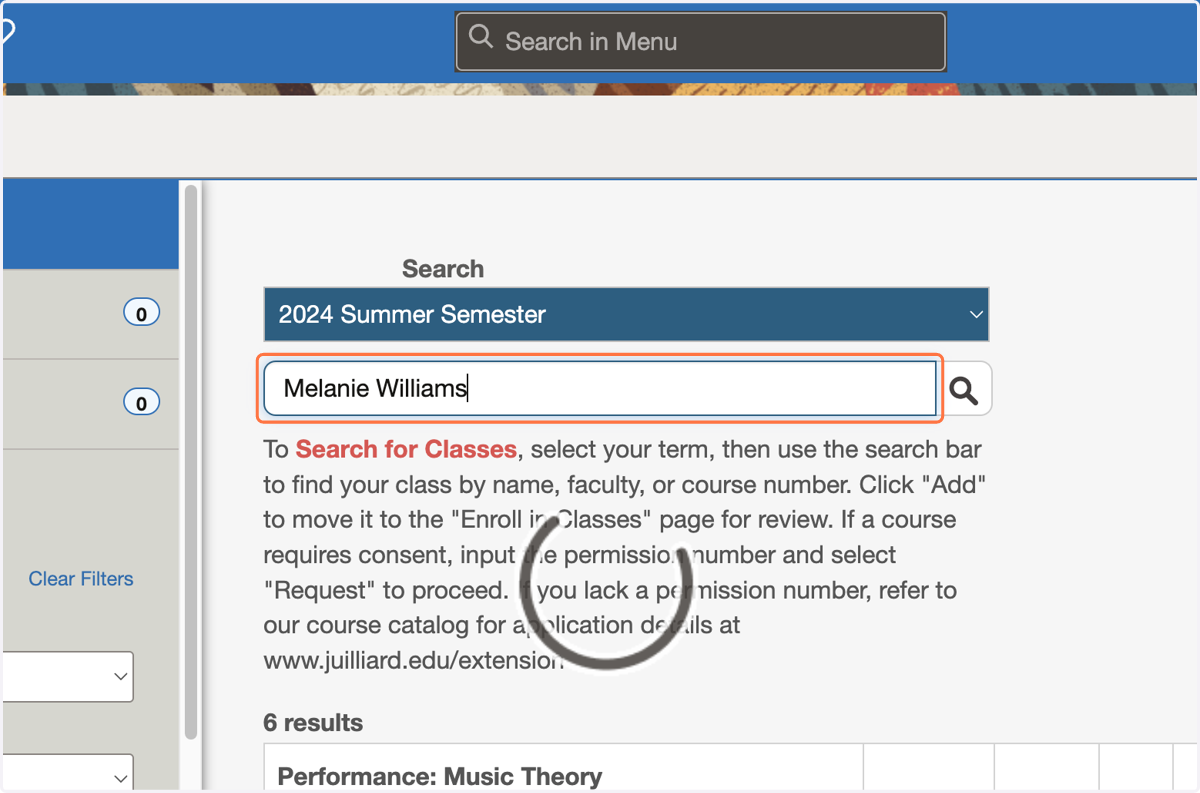The width and height of the screenshot is (1200, 793).
Task: Click the Search in Menu field
Action: tap(700, 42)
